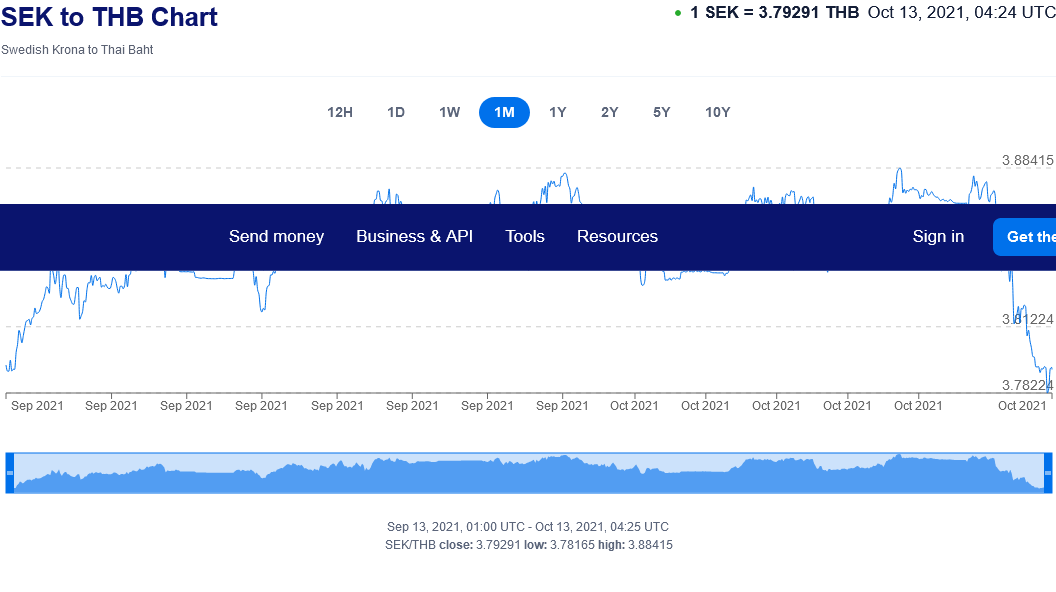The width and height of the screenshot is (1056, 592).
Task: Expand the Resources navigation menu
Action: (x=617, y=236)
